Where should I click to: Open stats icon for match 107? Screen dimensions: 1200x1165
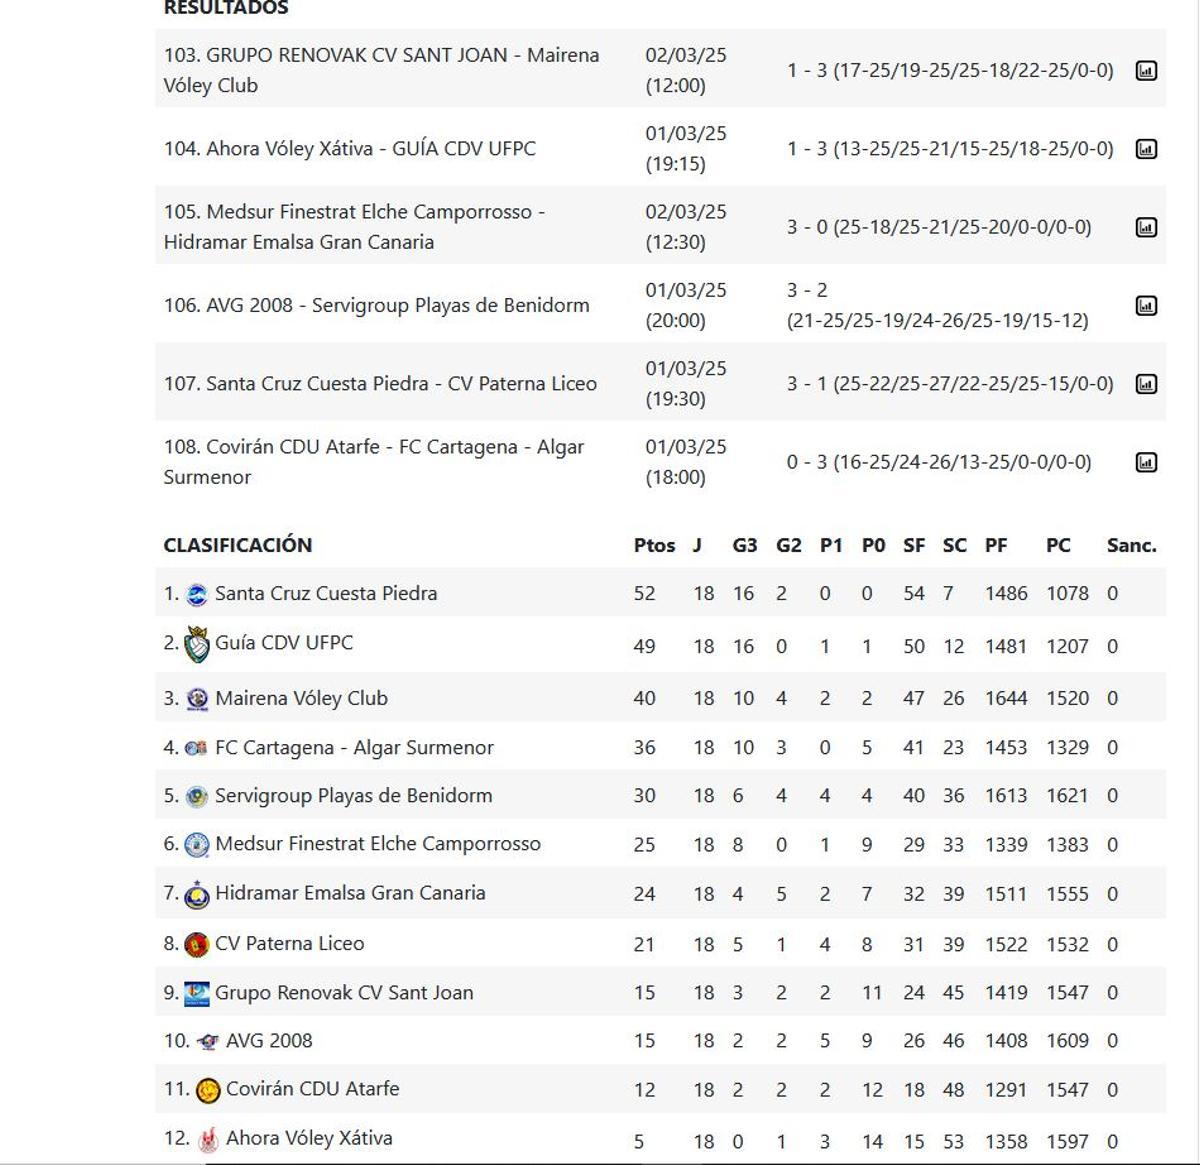tap(1146, 384)
